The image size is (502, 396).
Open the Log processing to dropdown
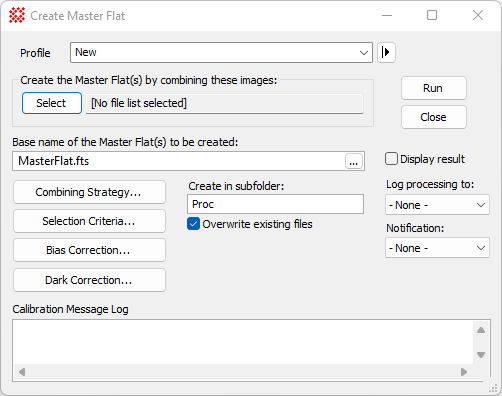[x=437, y=205]
